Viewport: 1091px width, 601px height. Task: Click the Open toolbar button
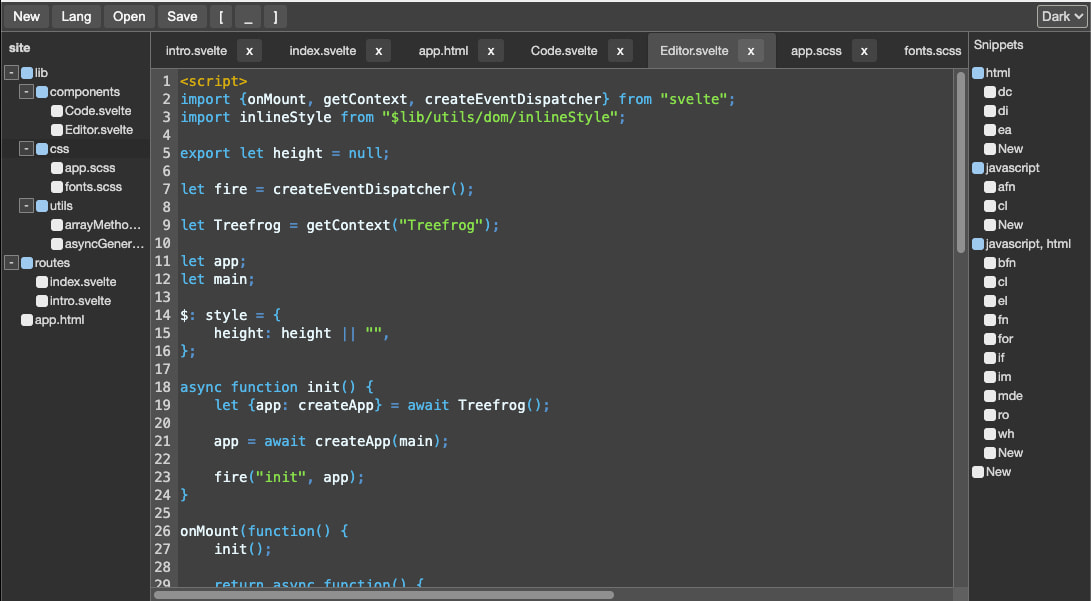(129, 17)
